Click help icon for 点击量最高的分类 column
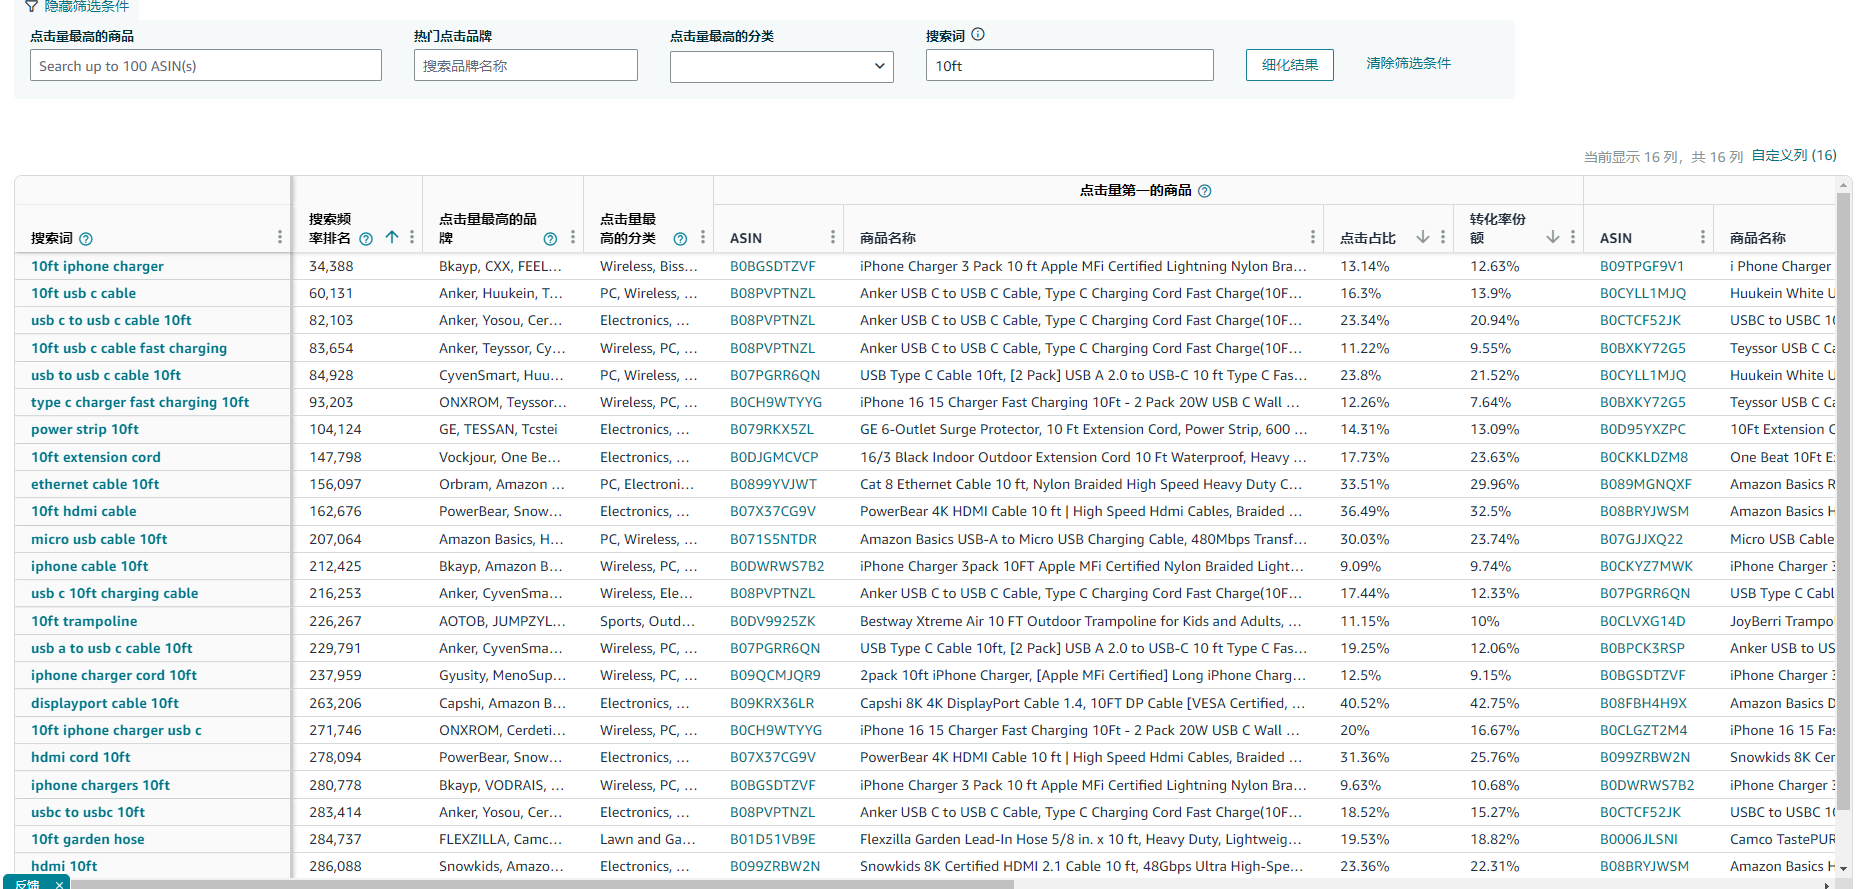1868x889 pixels. (x=680, y=239)
